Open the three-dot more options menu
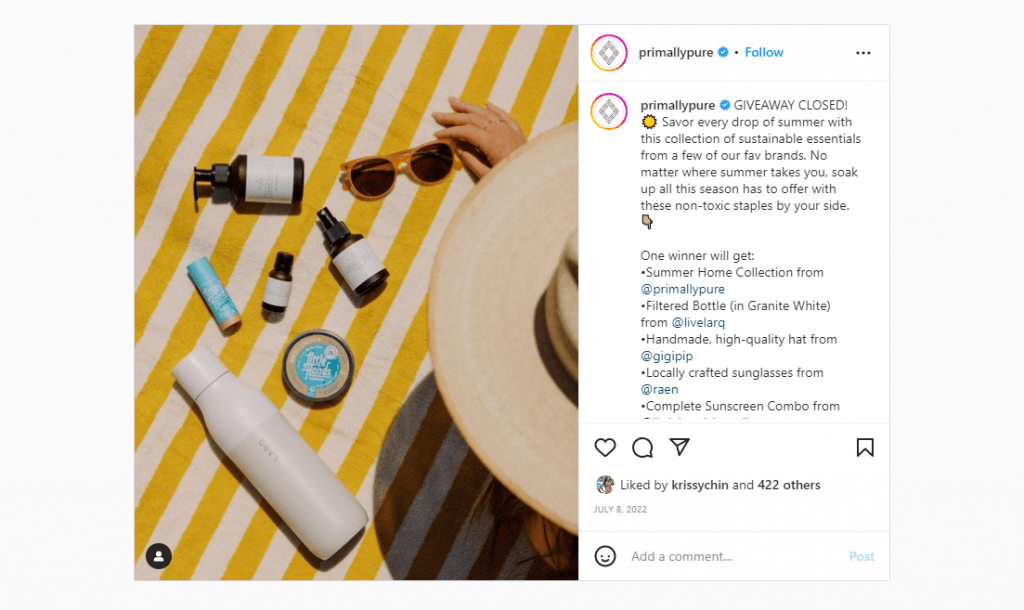The width and height of the screenshot is (1024, 610). click(x=863, y=53)
